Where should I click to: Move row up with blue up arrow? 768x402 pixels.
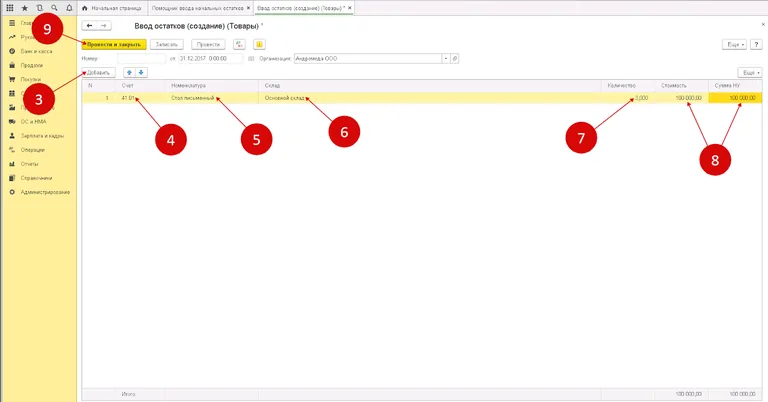tap(127, 73)
